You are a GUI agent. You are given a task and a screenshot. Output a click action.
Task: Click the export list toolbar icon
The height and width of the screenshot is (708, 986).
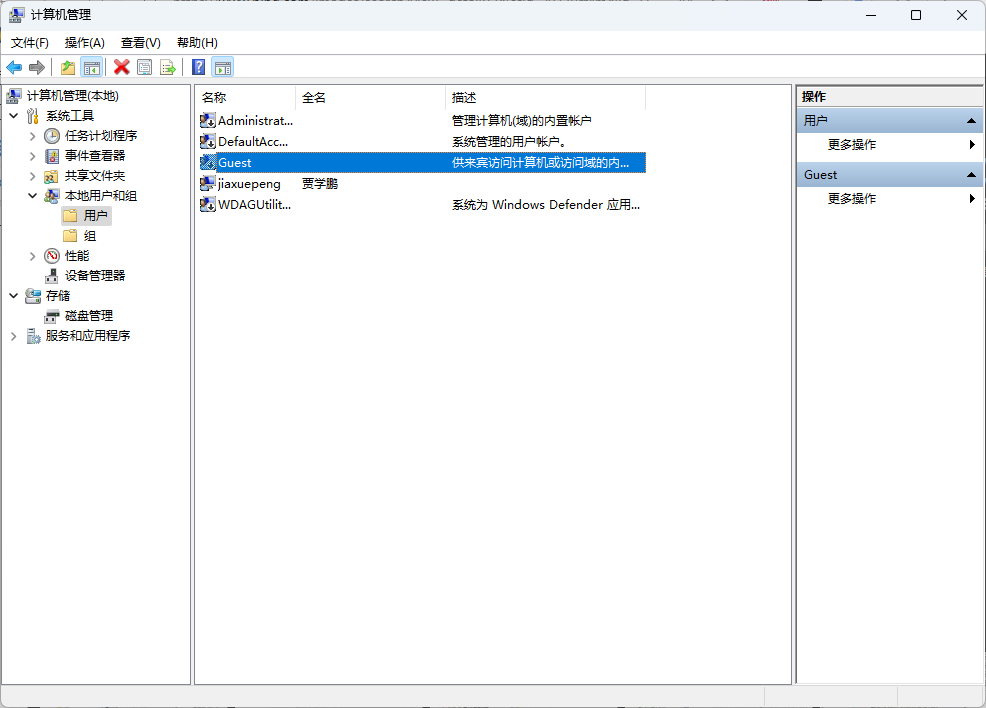click(x=168, y=67)
